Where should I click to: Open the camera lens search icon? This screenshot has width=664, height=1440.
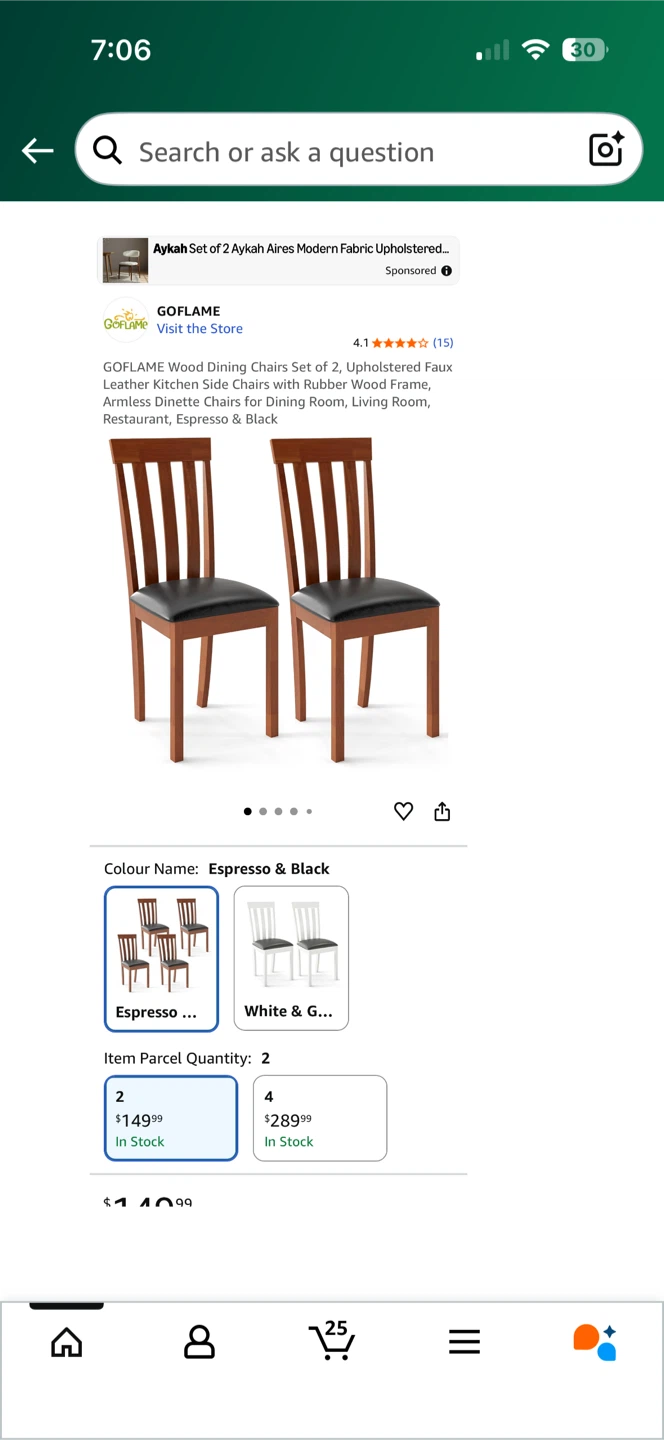[606, 149]
